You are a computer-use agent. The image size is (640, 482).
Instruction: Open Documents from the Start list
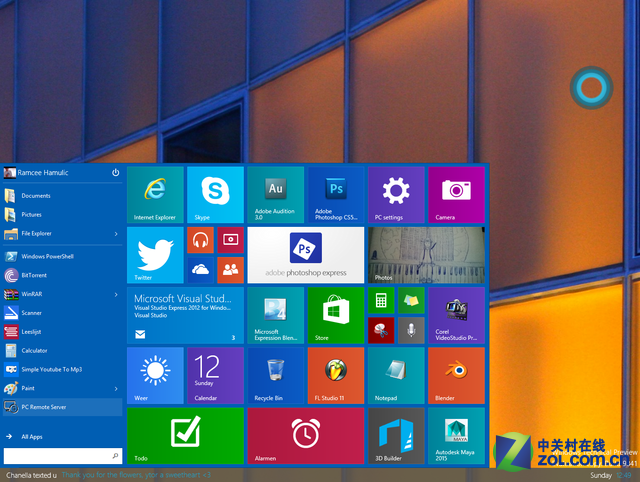pyautogui.click(x=62, y=195)
